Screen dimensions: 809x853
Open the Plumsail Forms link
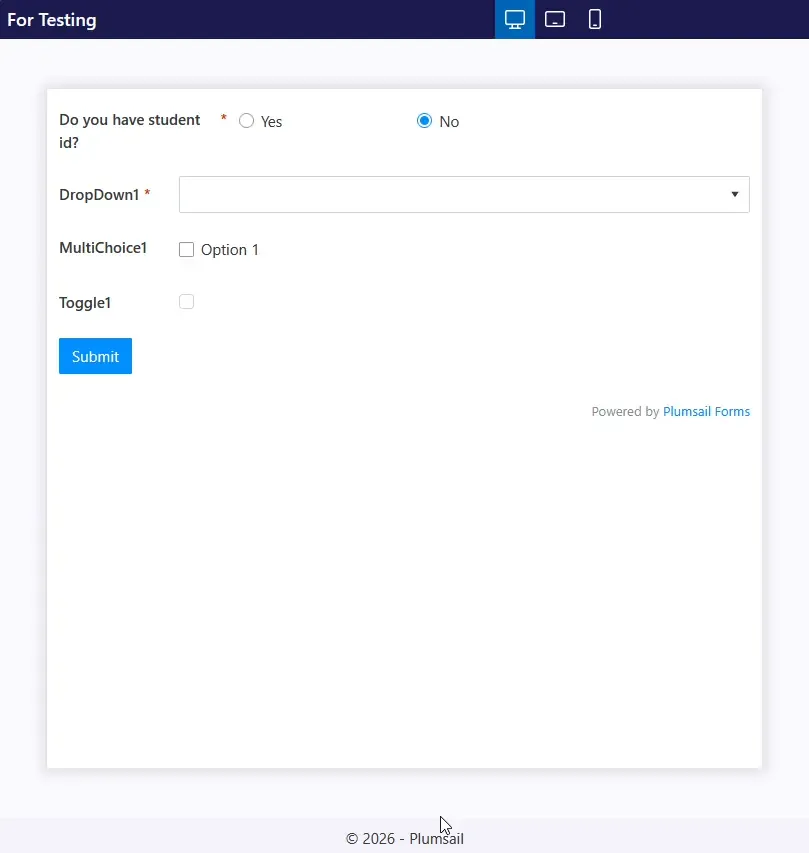[x=706, y=411]
